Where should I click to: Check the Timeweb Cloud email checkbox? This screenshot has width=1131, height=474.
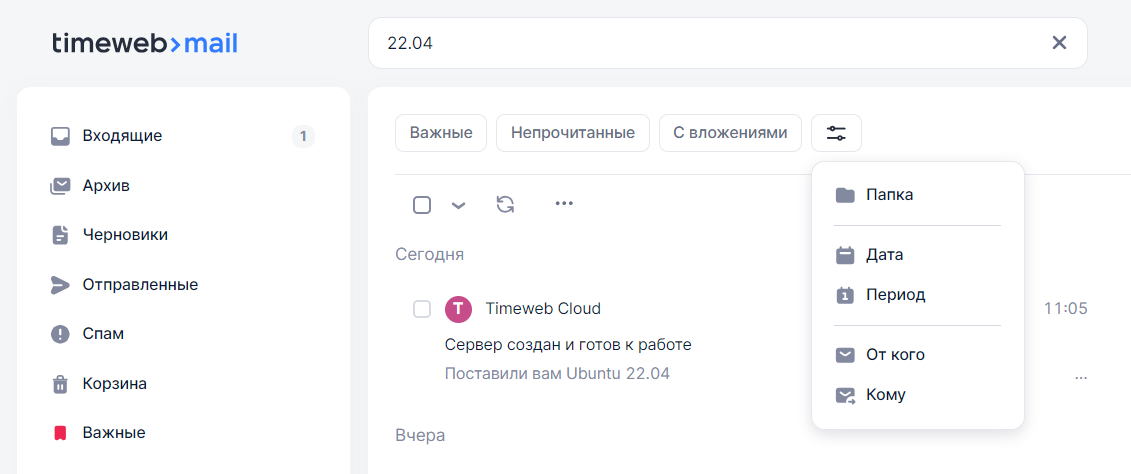point(422,309)
